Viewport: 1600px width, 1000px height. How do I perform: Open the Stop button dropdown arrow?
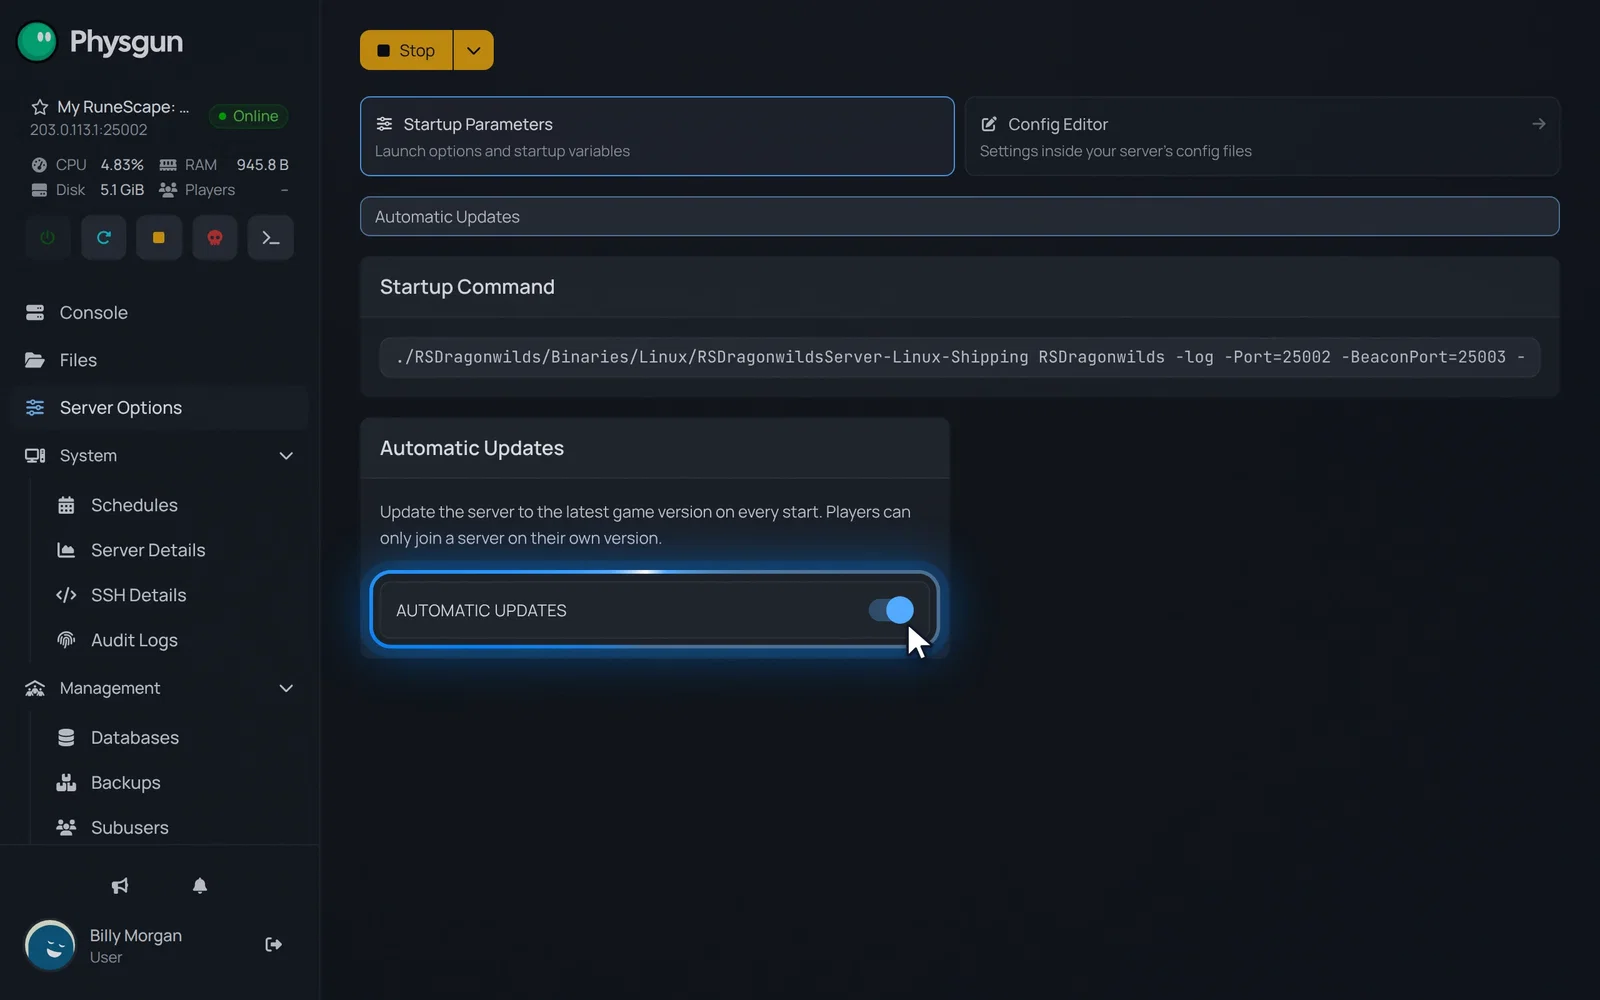[474, 50]
